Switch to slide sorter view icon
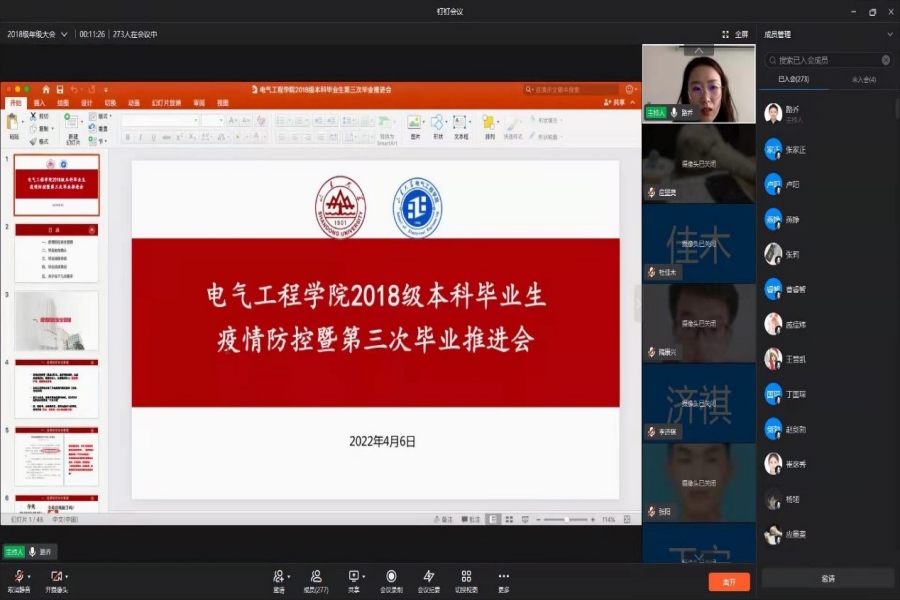900x600 pixels. click(509, 520)
